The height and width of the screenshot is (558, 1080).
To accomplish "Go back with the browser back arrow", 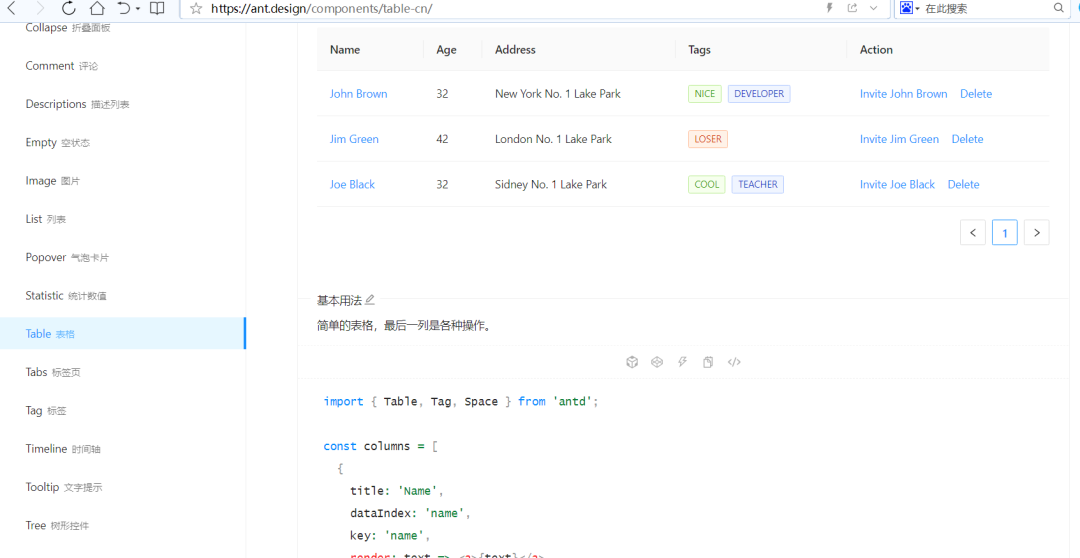I will [12, 8].
